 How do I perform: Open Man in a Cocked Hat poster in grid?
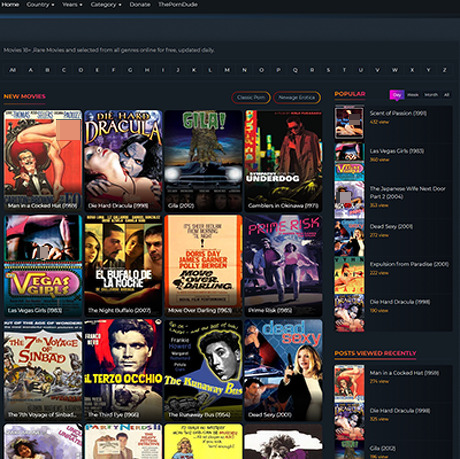[x=43, y=161]
